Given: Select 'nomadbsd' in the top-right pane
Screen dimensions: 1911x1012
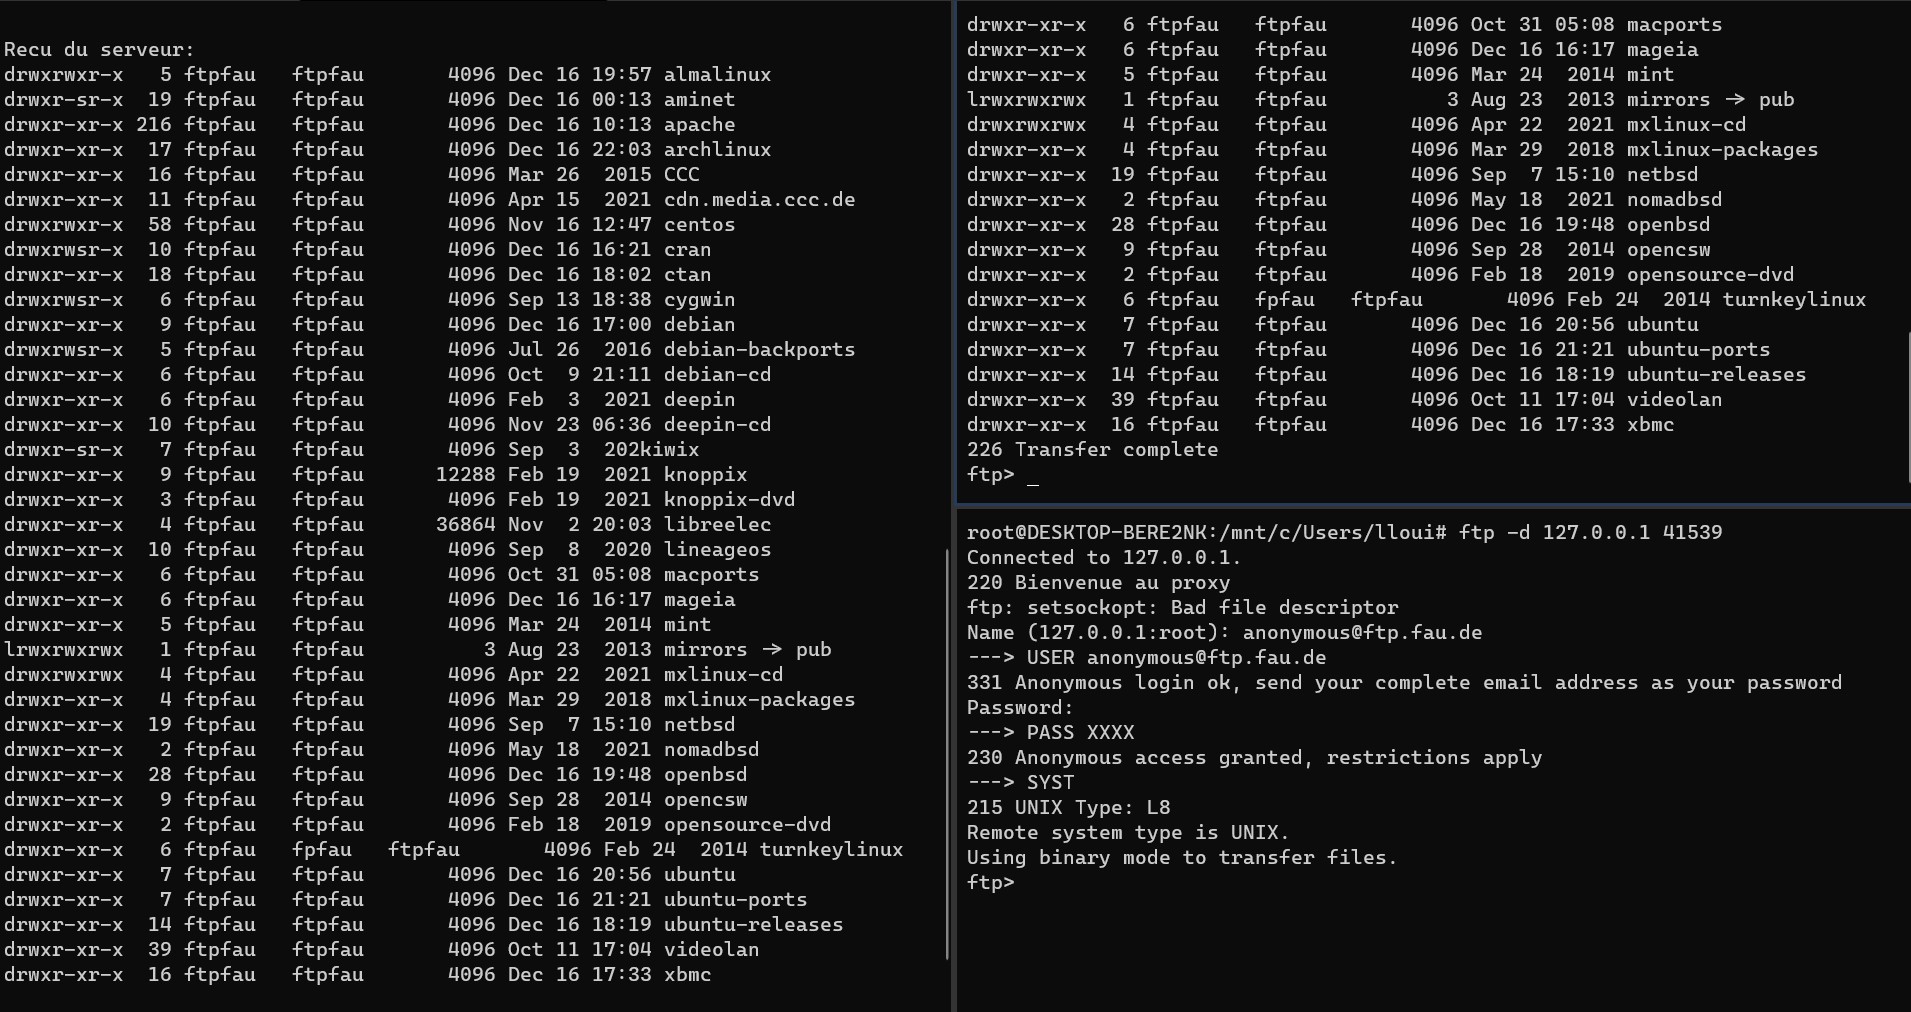Looking at the screenshot, I should (x=1674, y=200).
